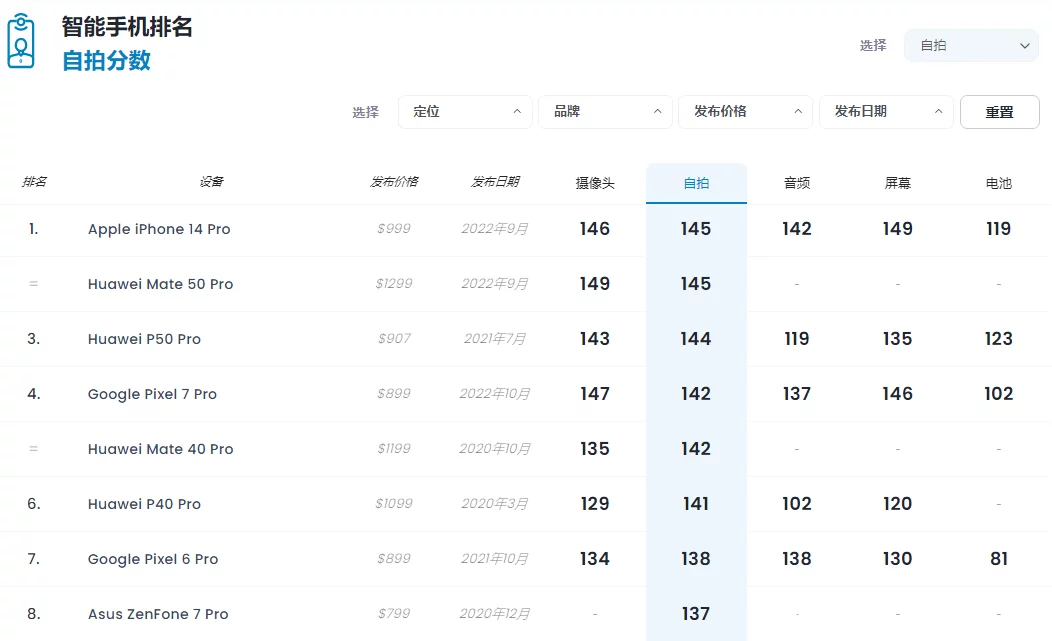Select the 自拍 score column tab

(696, 183)
